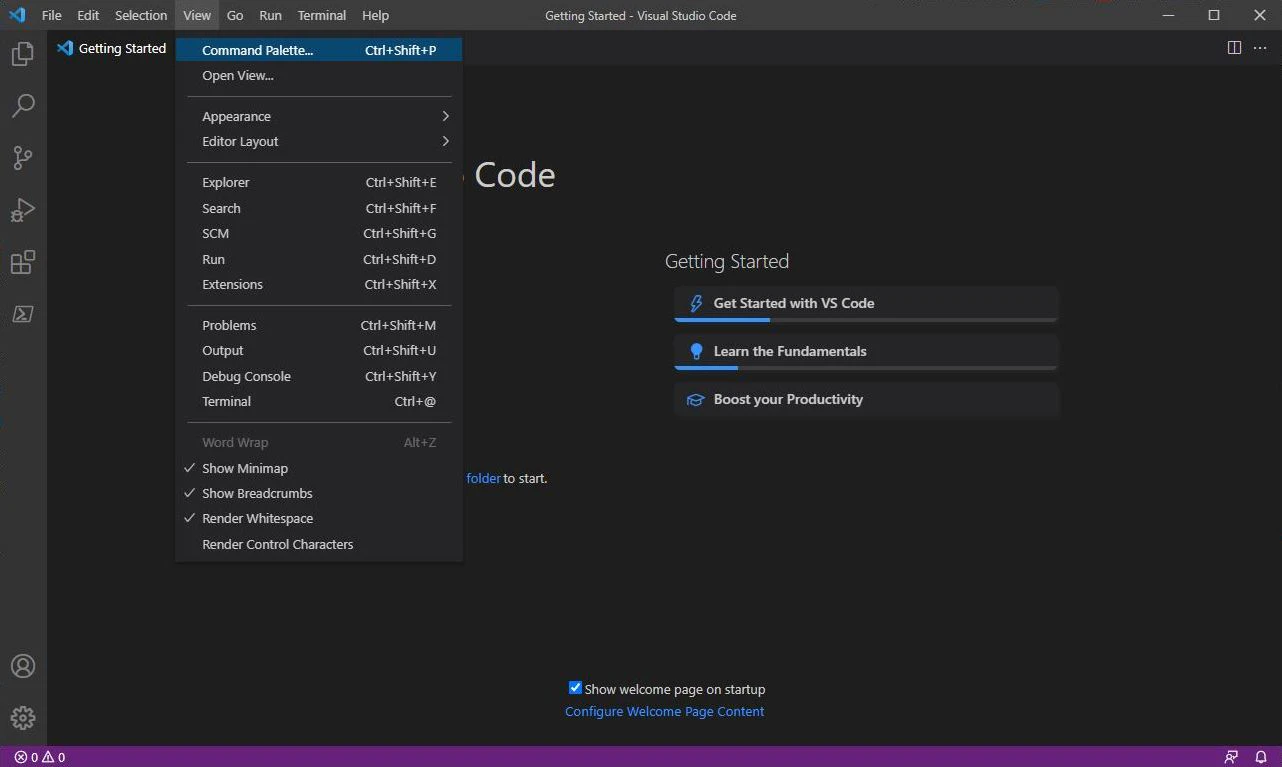Close the open View menu
This screenshot has width=1282, height=767.
point(197,15)
